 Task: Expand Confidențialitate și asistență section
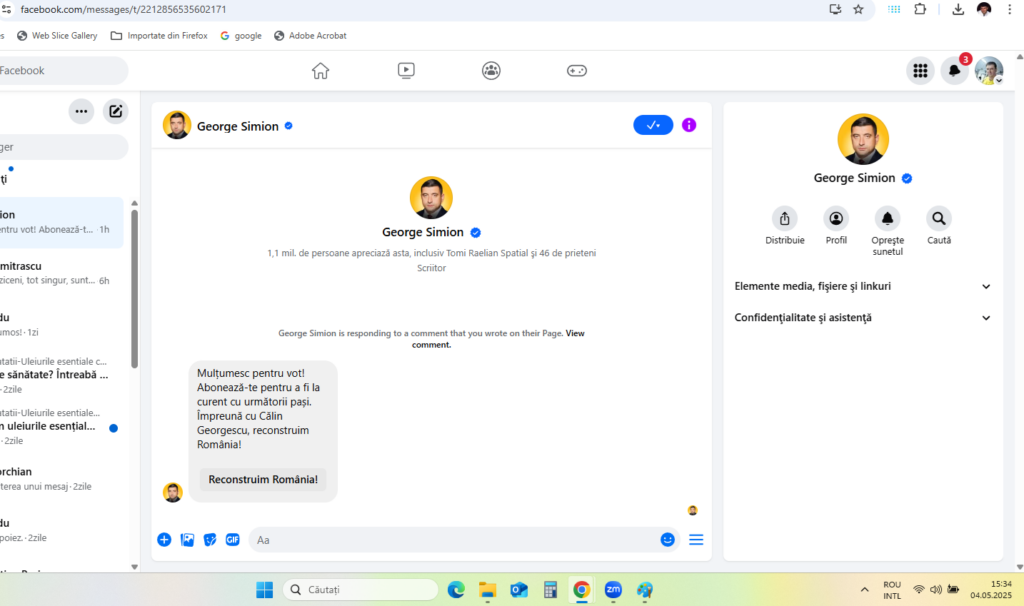[x=863, y=317]
